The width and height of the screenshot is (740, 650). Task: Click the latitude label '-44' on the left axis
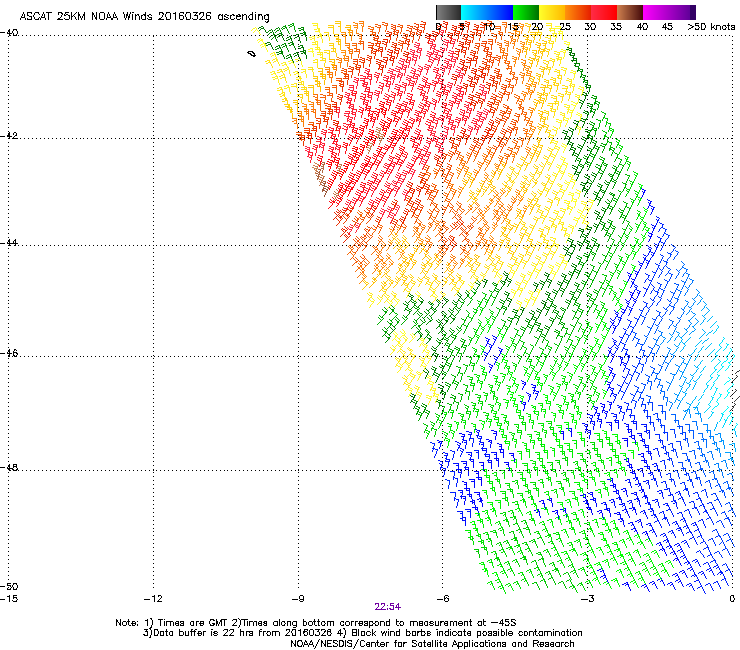pos(9,243)
